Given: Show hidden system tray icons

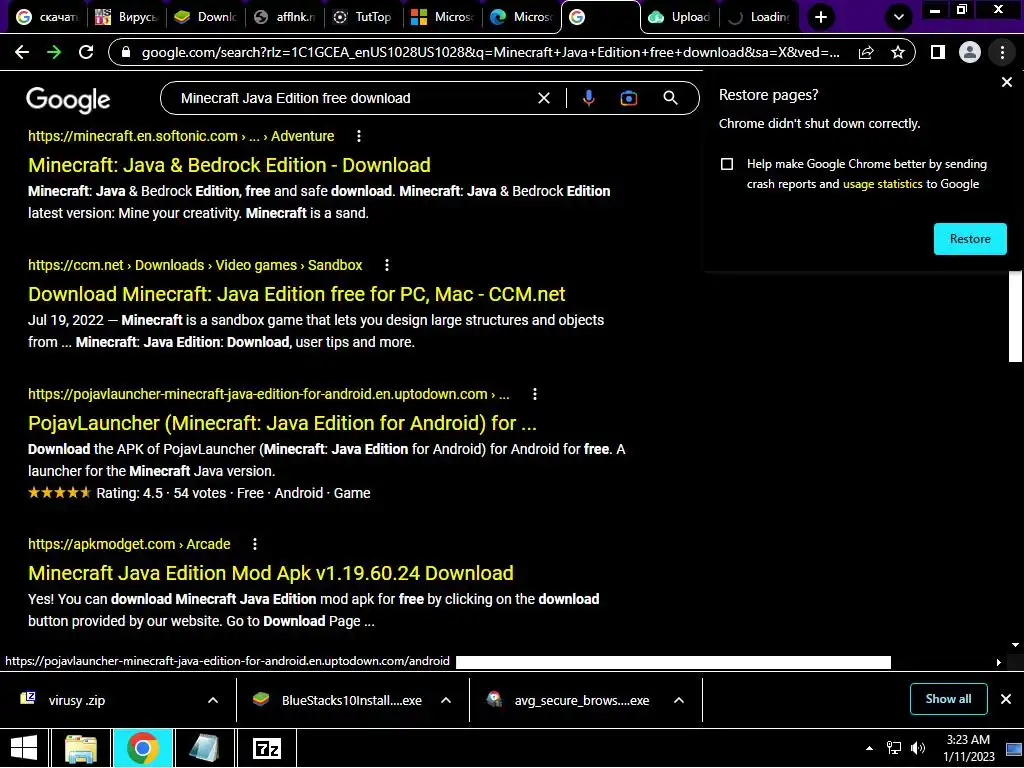Looking at the screenshot, I should coord(869,748).
